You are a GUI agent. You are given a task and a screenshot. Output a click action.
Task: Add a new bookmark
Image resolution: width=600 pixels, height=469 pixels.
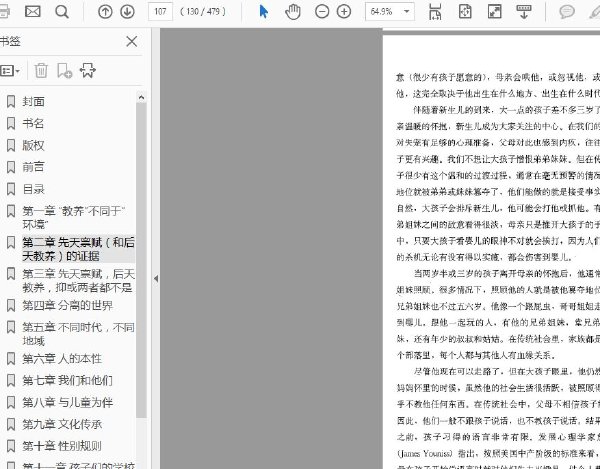click(x=64, y=70)
